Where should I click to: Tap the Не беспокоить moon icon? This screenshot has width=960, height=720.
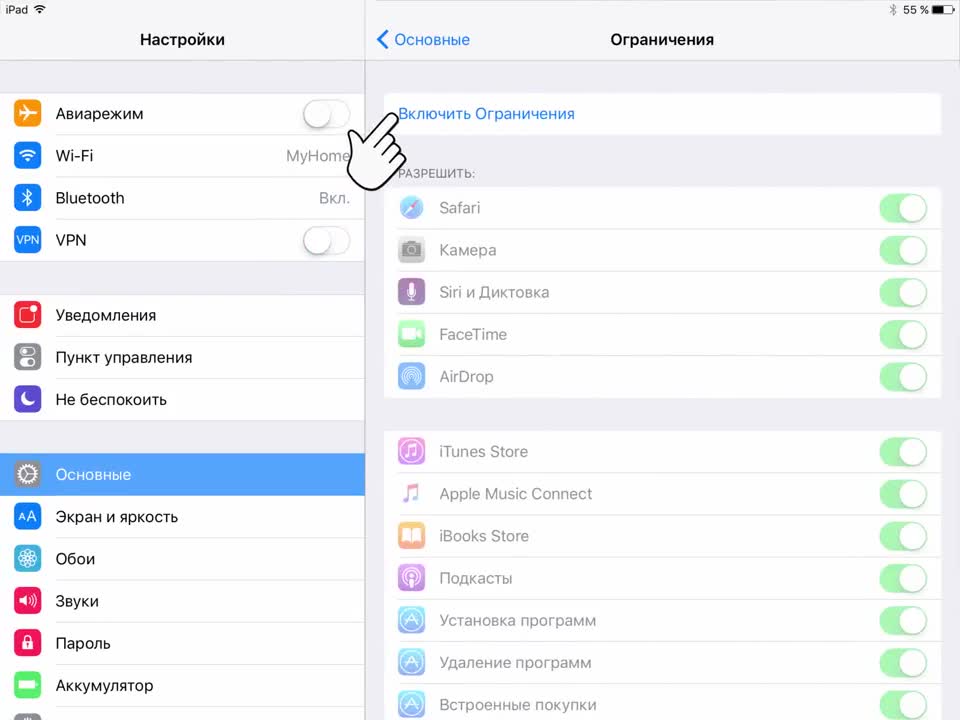[x=28, y=399]
